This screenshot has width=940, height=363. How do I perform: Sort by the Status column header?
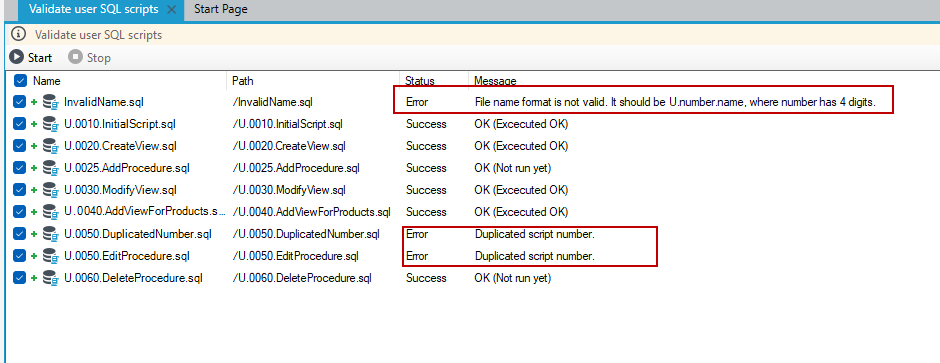(420, 80)
